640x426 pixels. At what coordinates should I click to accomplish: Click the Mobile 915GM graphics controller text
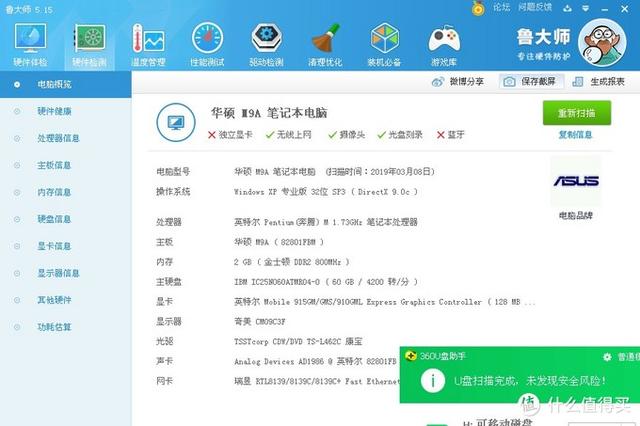tap(384, 302)
